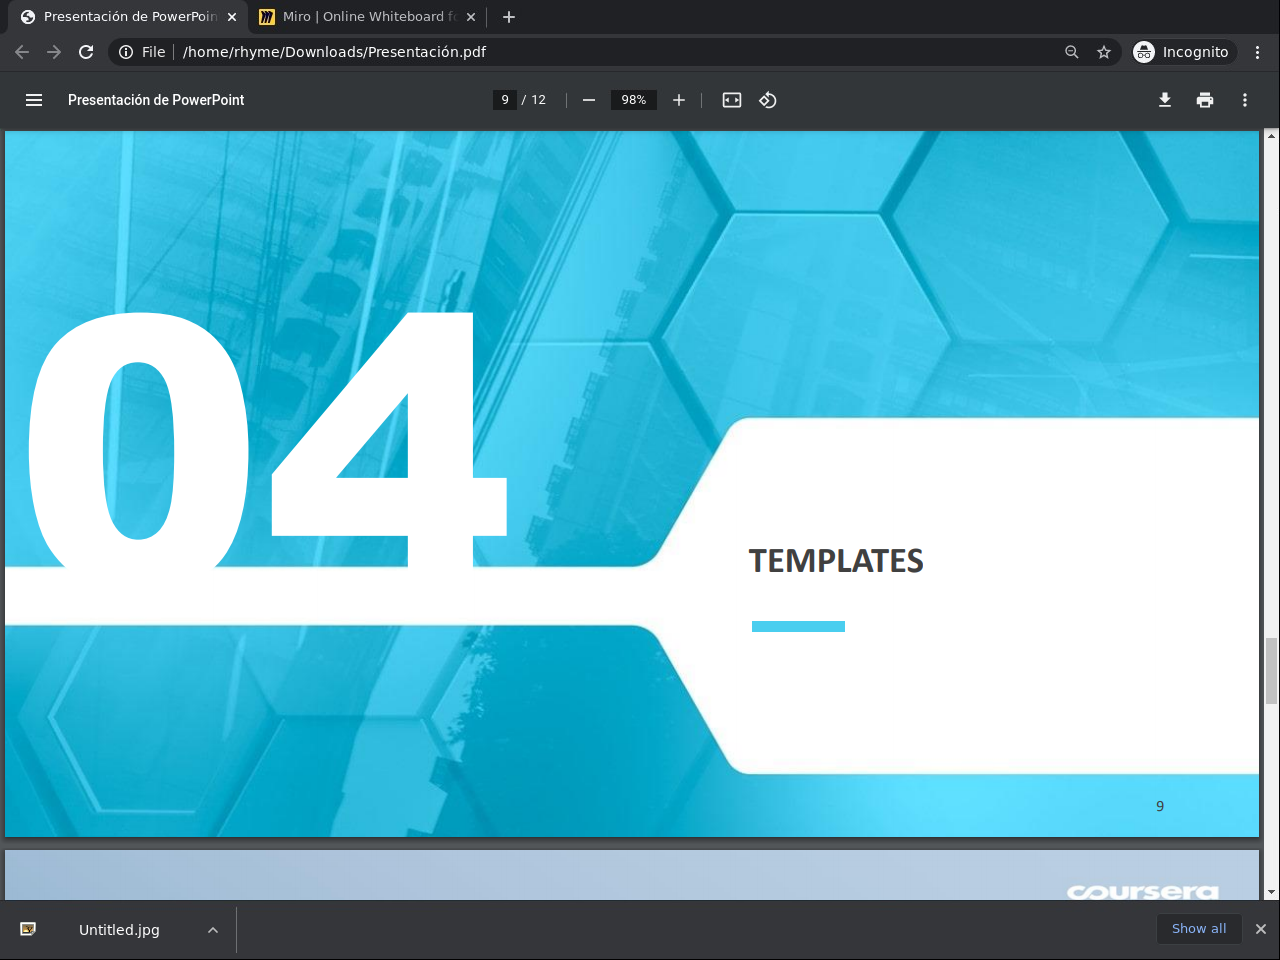Open Chrome customize and control menu
The height and width of the screenshot is (960, 1280).
pos(1258,52)
